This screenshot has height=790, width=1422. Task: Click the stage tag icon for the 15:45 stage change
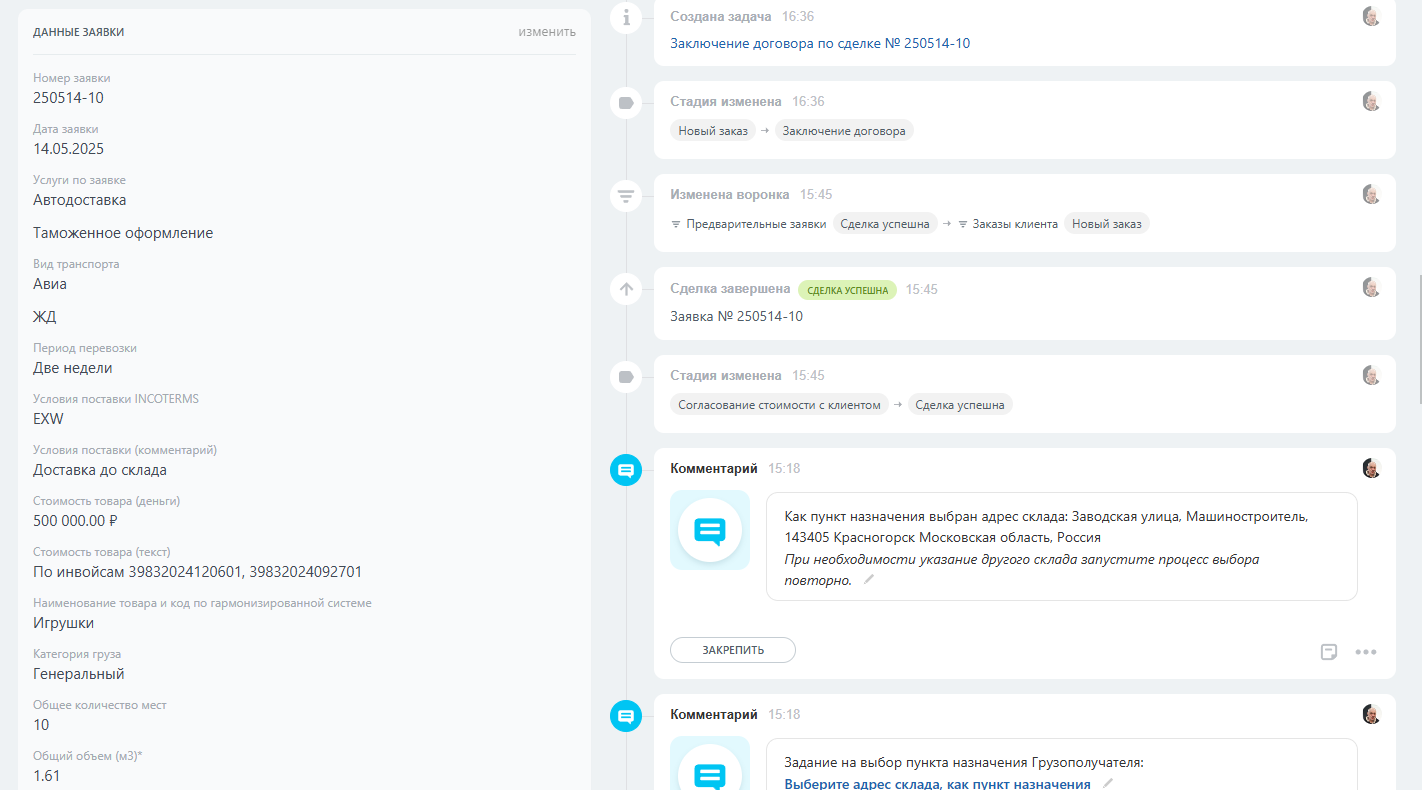pos(626,376)
